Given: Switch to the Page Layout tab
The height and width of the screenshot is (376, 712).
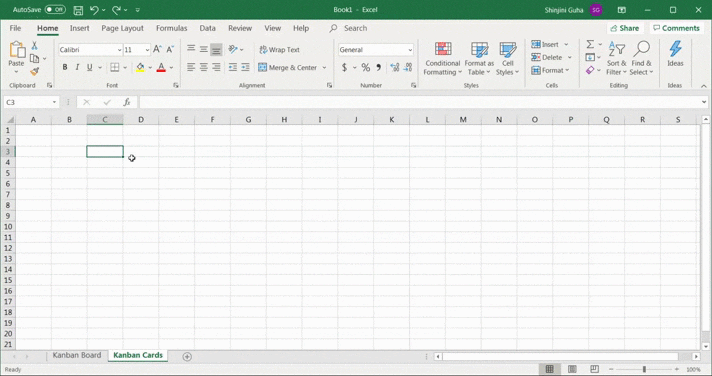Looking at the screenshot, I should tap(122, 28).
